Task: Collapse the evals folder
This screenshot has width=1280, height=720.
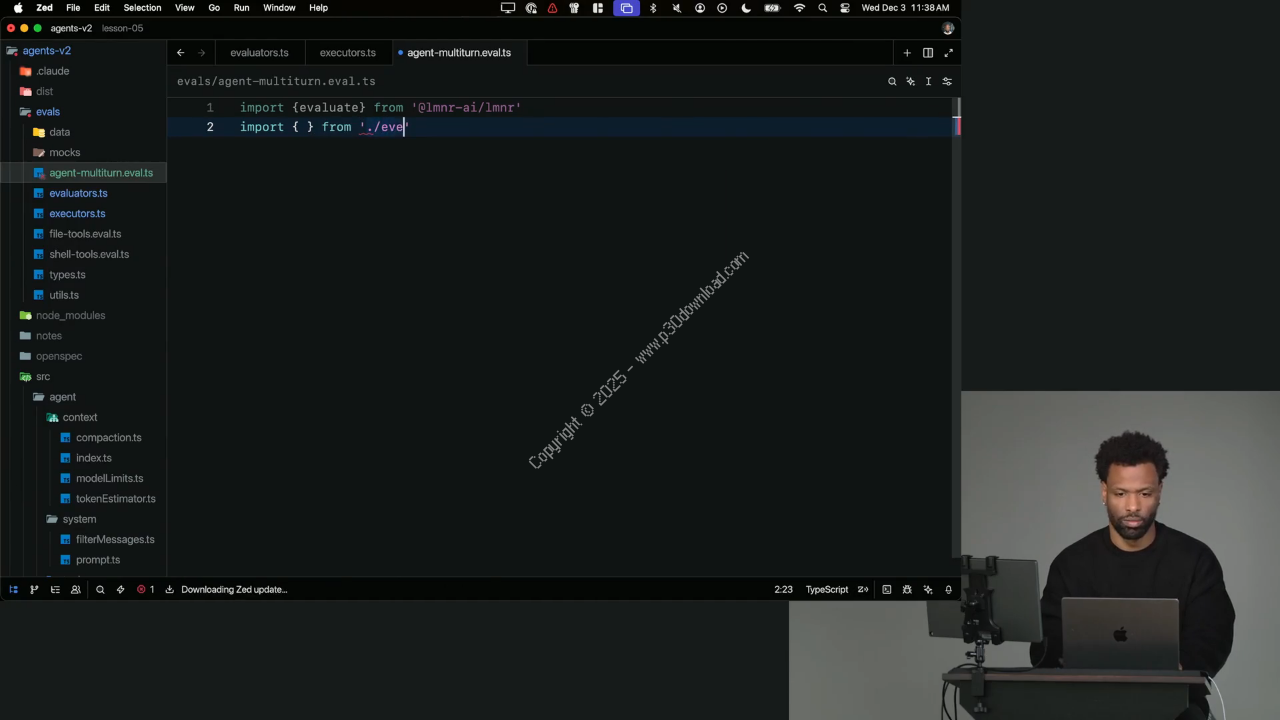Action: point(47,112)
